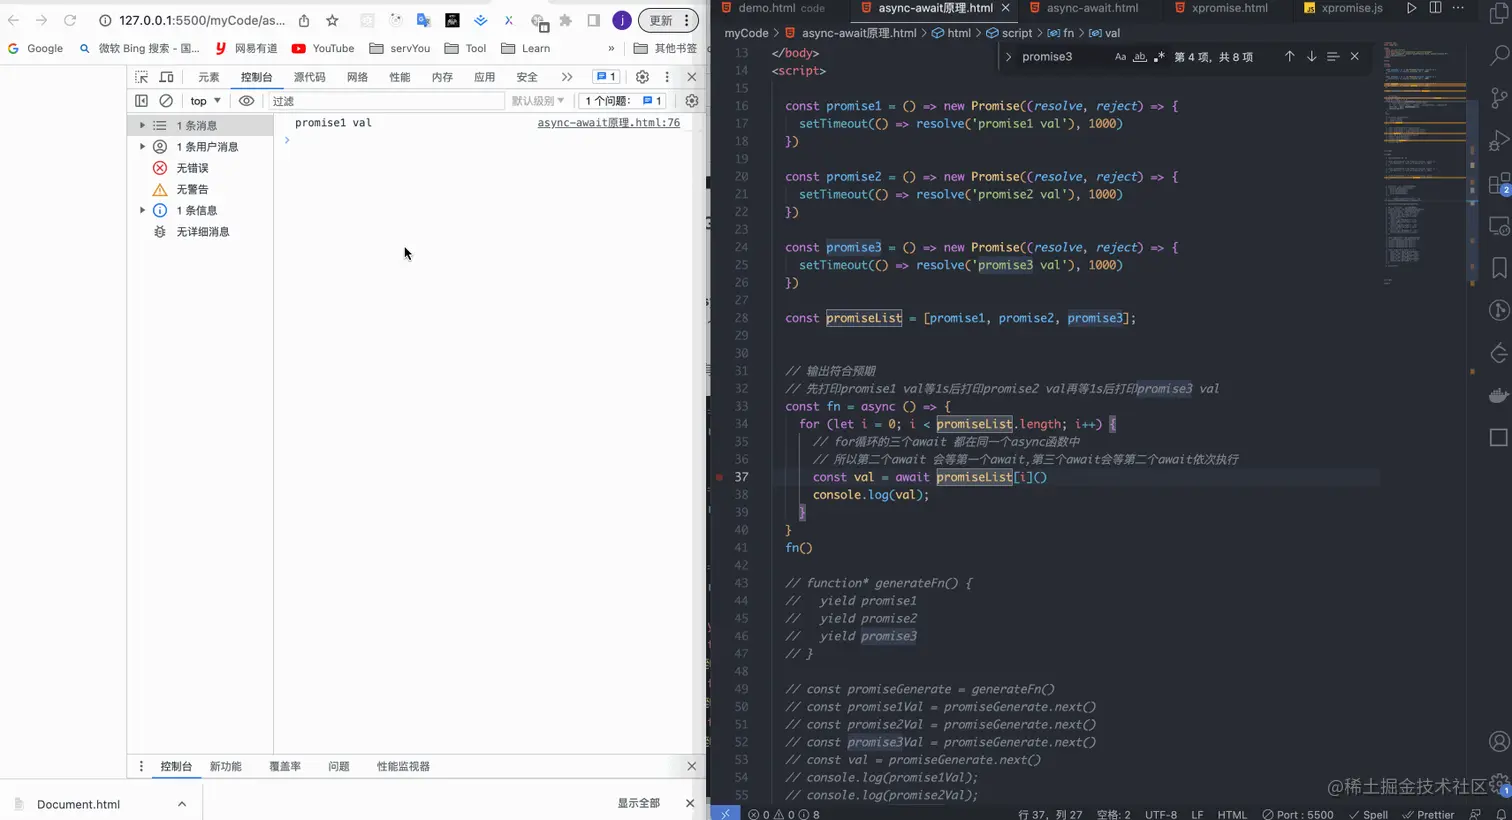Open the run and debug activity icon
Viewport: 1512px width, 820px height.
click(x=1498, y=141)
